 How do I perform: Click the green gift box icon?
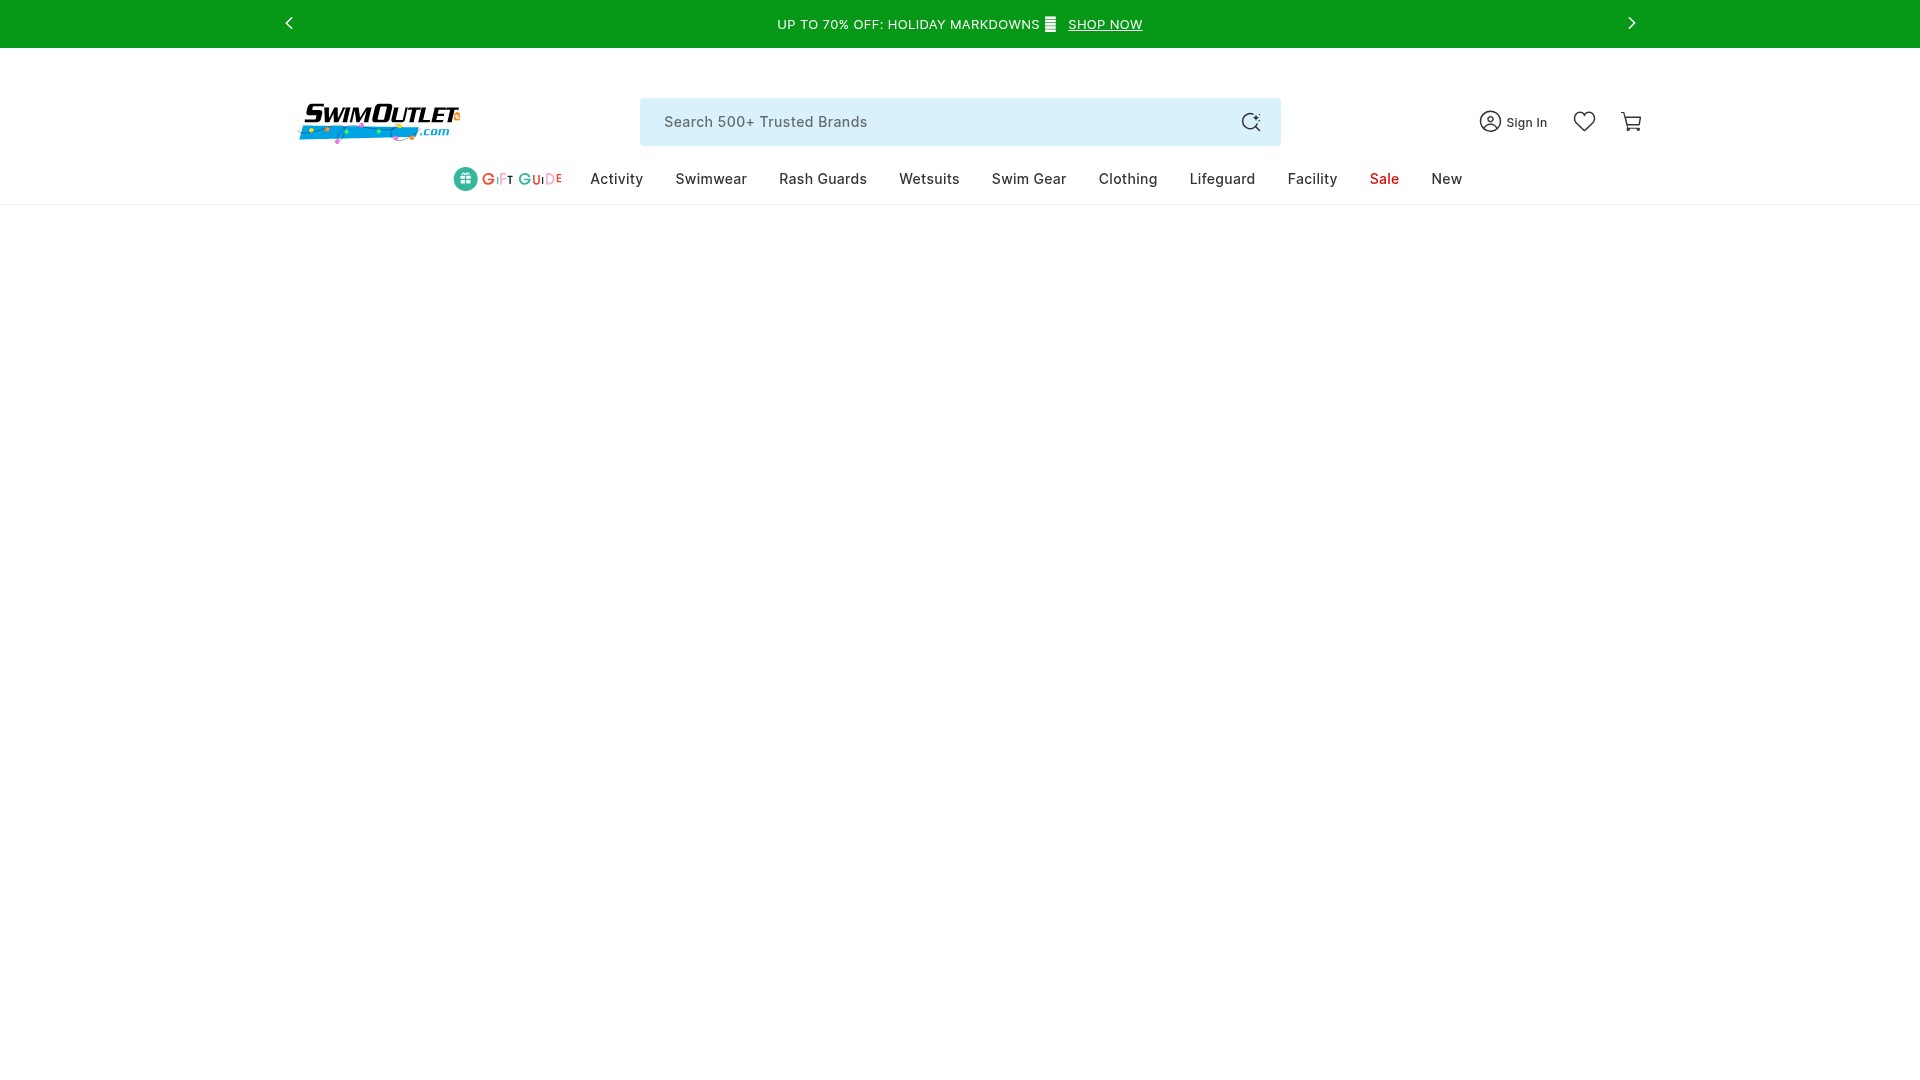tap(465, 179)
